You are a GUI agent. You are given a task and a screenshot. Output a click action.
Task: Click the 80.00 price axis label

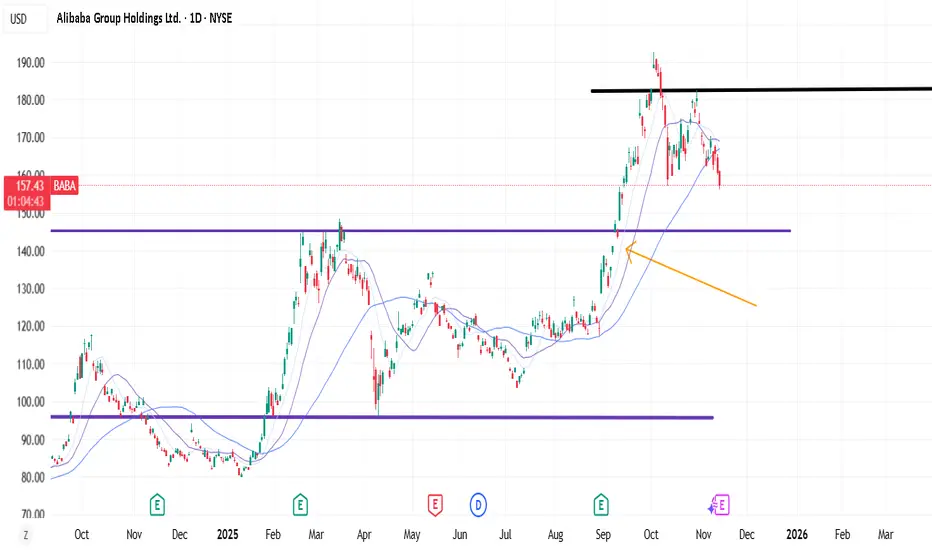[x=31, y=477]
